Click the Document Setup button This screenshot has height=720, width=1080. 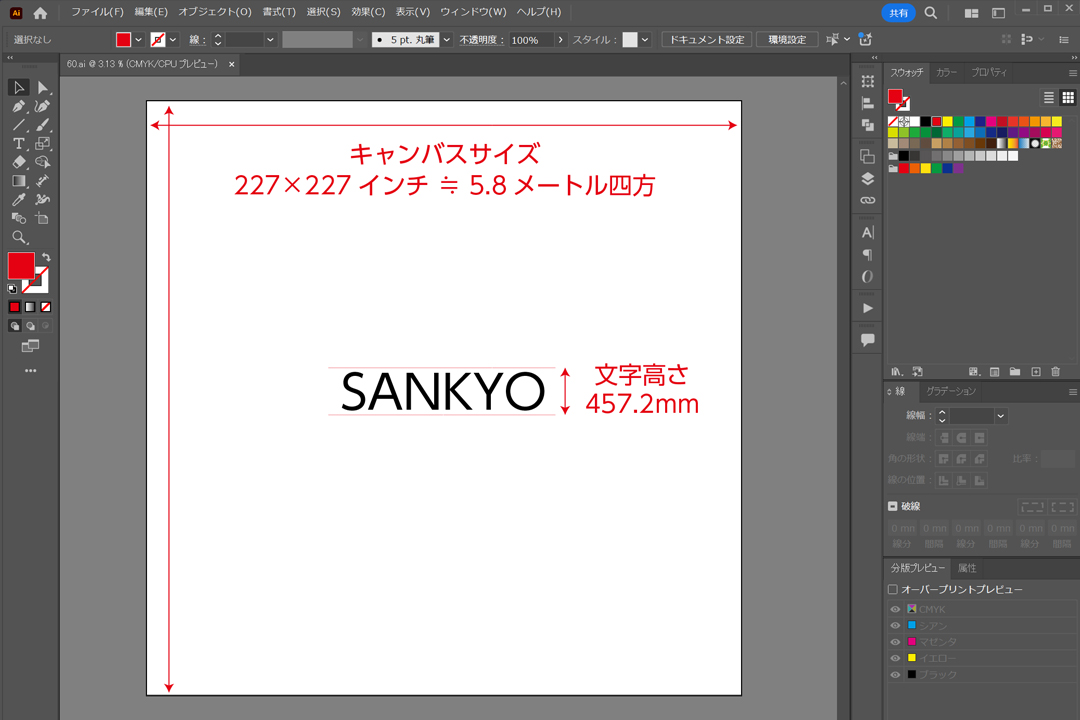tap(707, 40)
